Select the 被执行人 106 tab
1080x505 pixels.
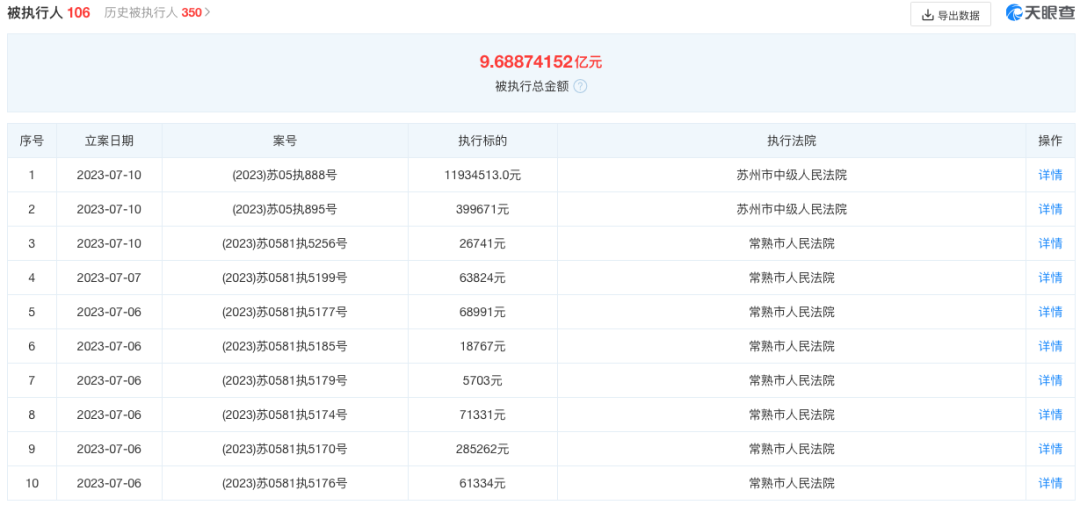coord(48,13)
